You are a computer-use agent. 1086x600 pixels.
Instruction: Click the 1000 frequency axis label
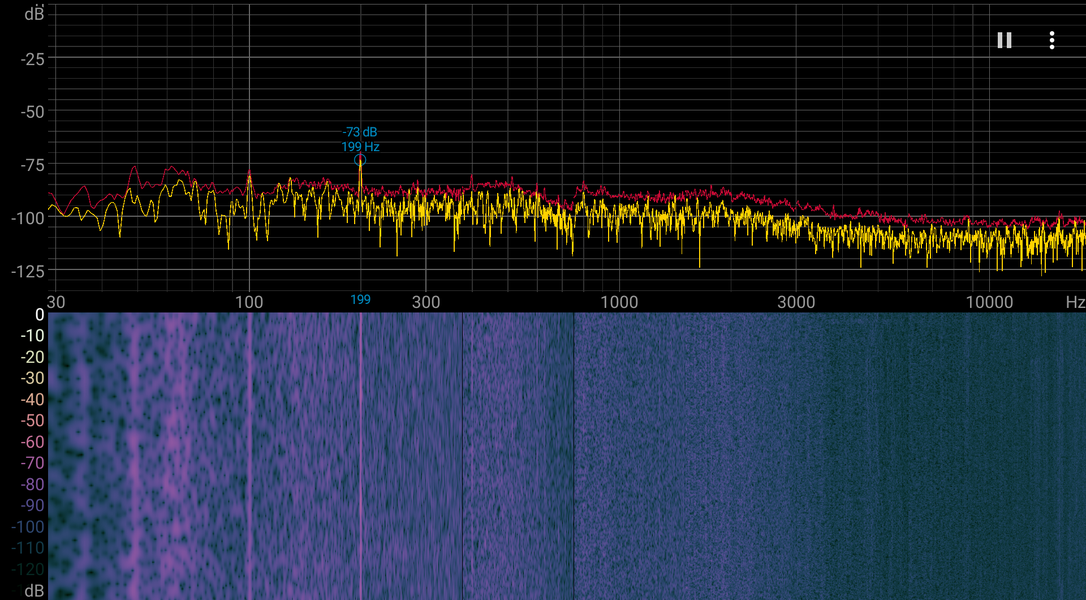tap(618, 302)
